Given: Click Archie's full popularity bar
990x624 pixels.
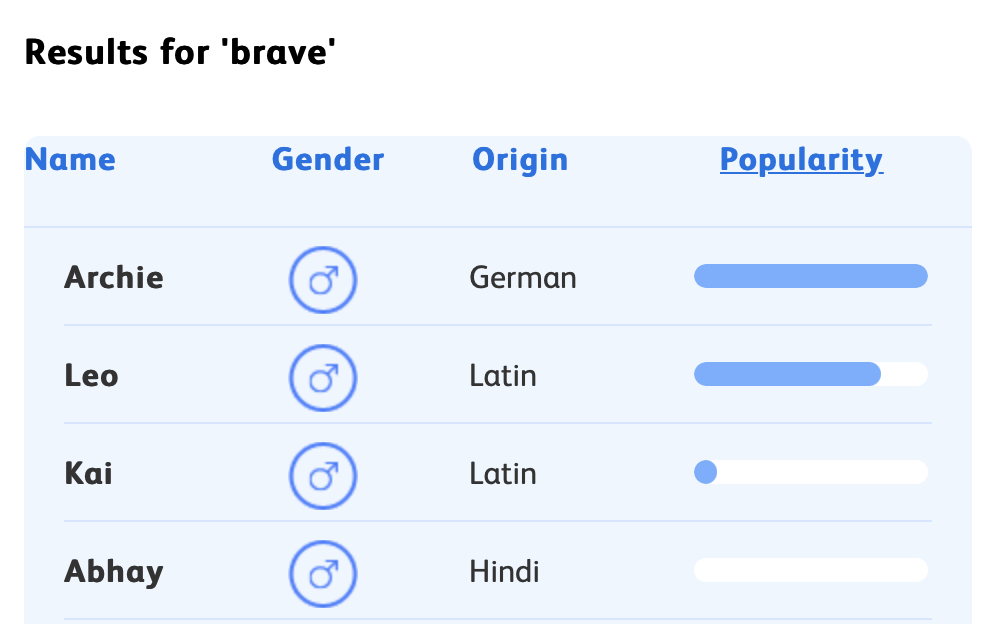Looking at the screenshot, I should pos(811,276).
